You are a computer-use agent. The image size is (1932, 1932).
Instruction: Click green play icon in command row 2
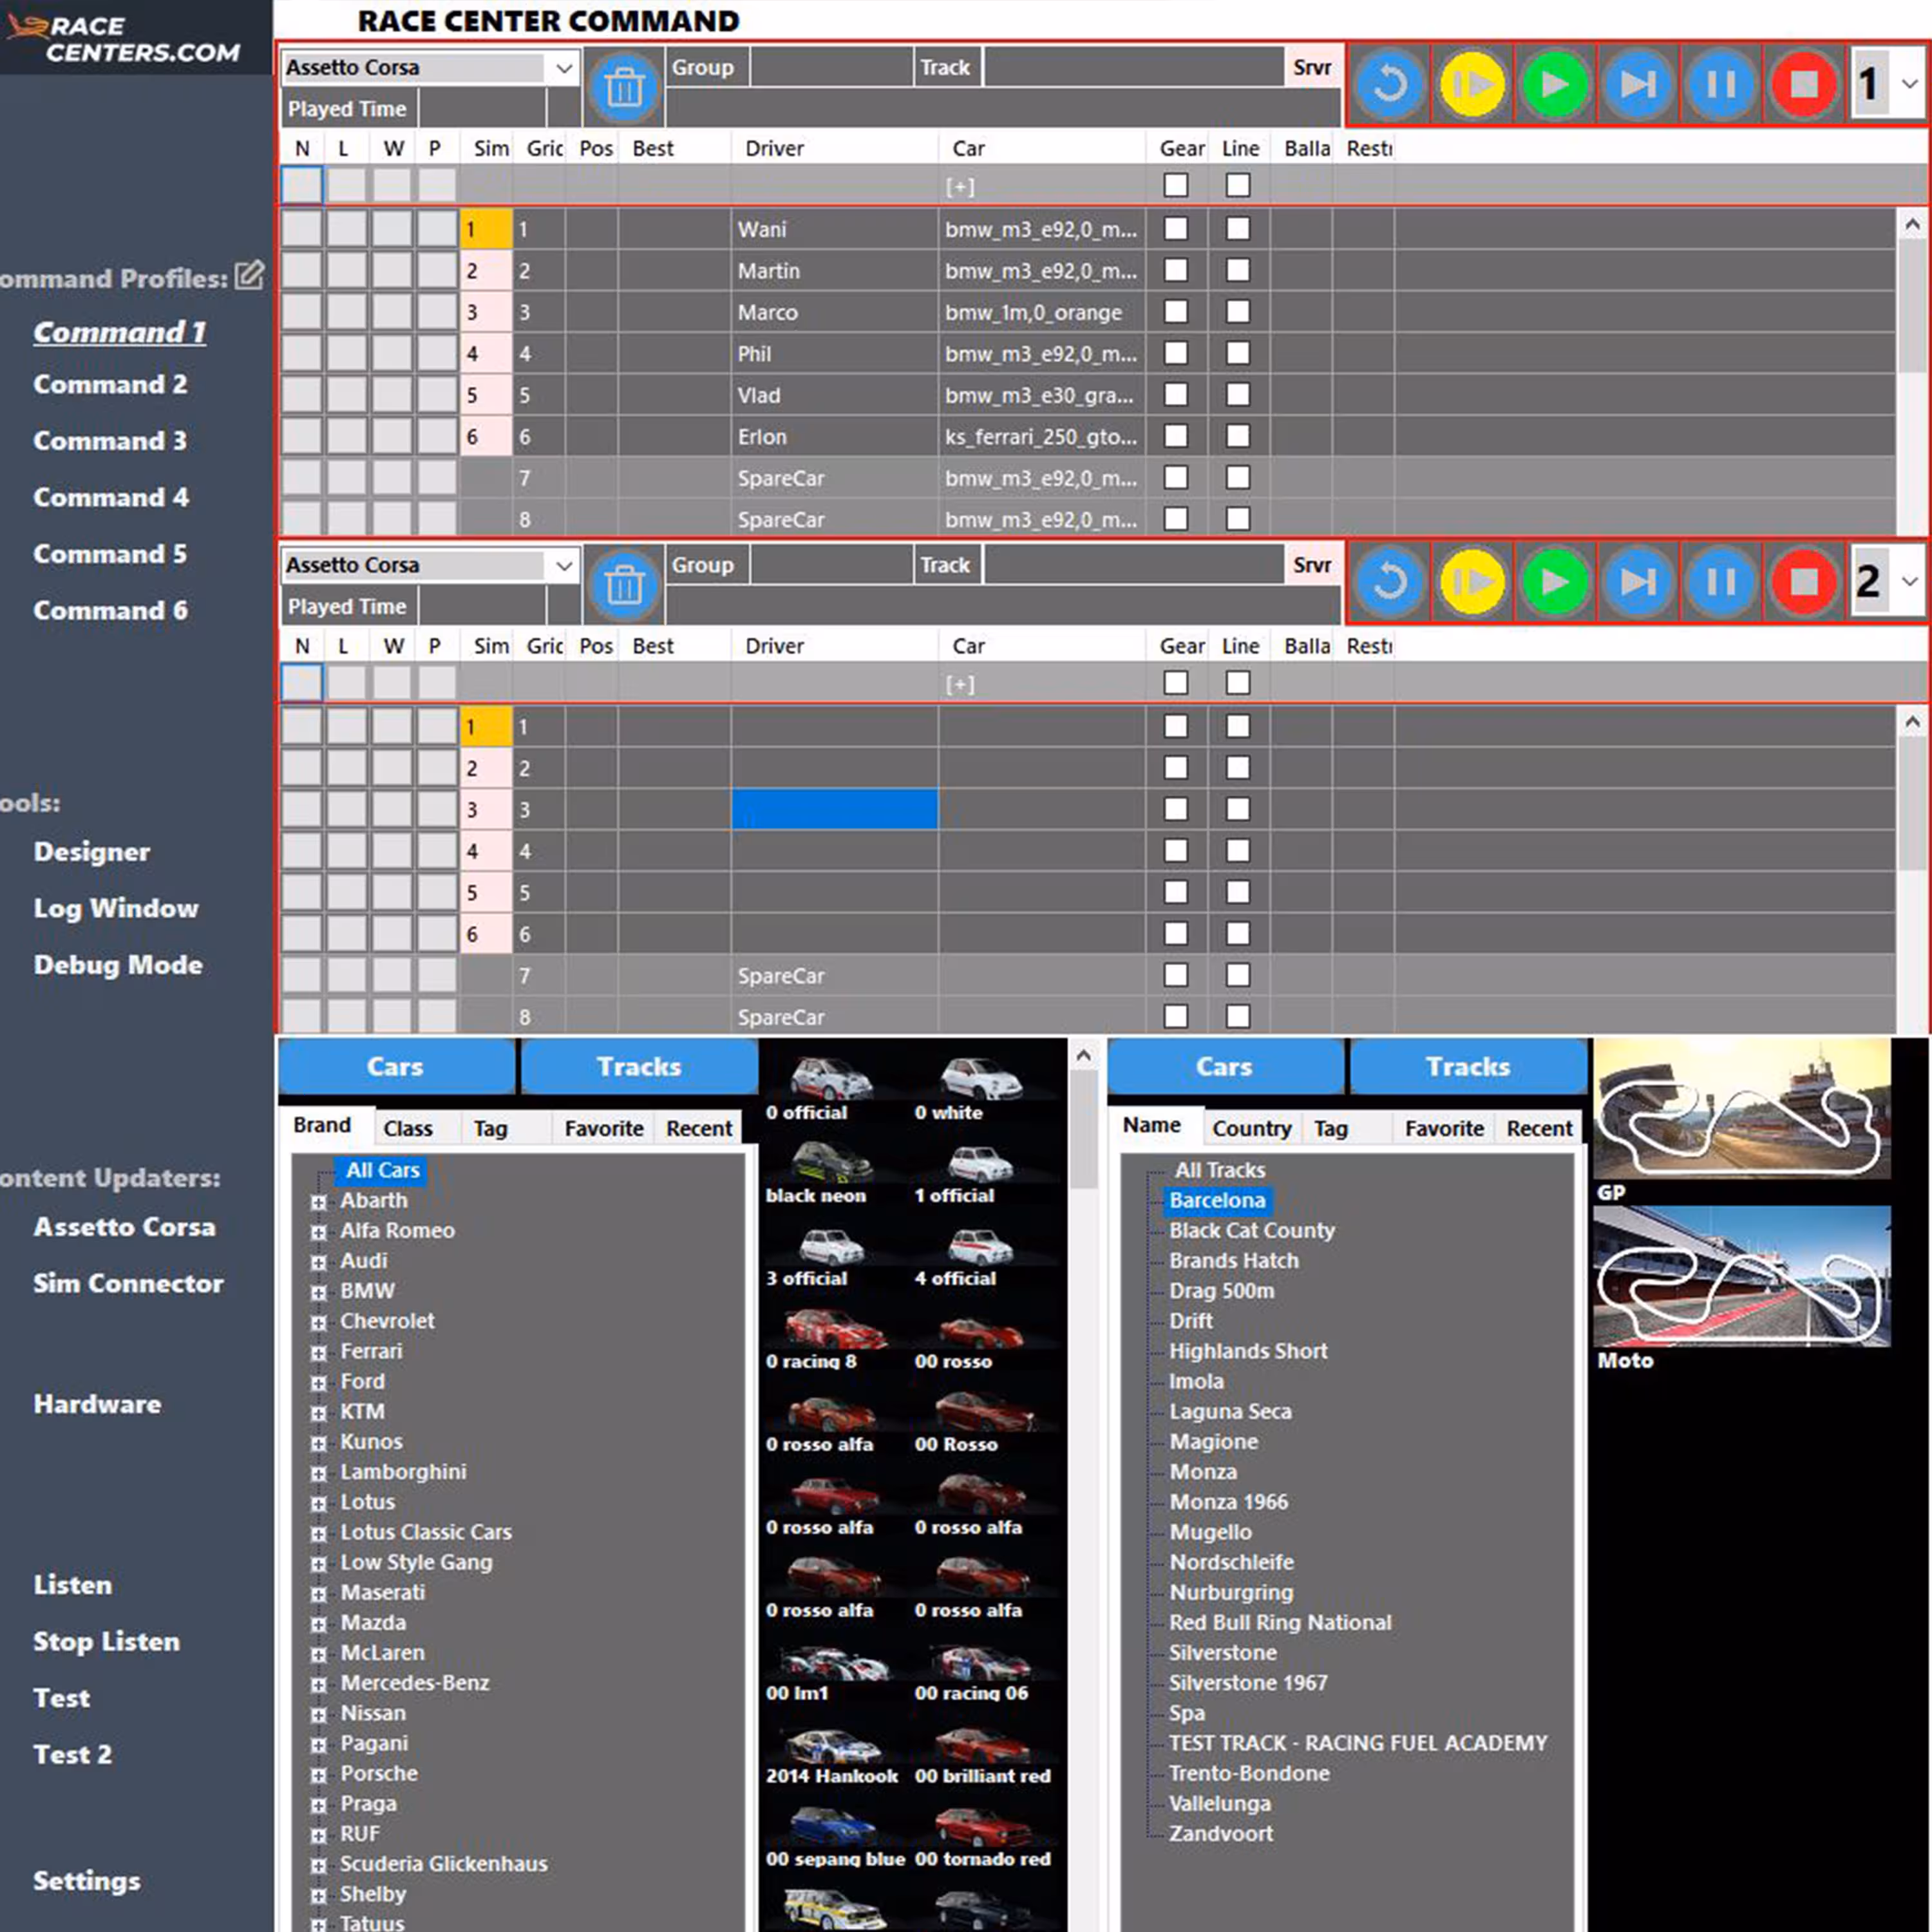coord(1555,581)
